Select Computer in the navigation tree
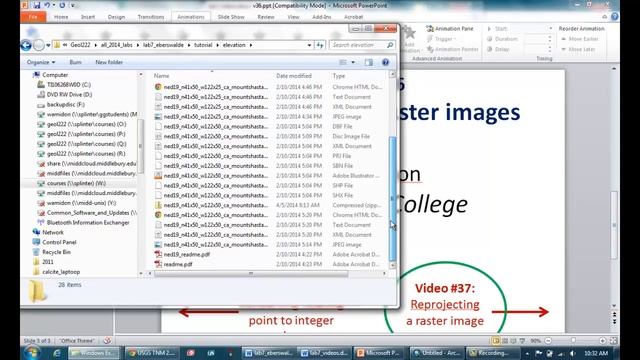Viewport: 640px width, 360px height. coord(55,75)
